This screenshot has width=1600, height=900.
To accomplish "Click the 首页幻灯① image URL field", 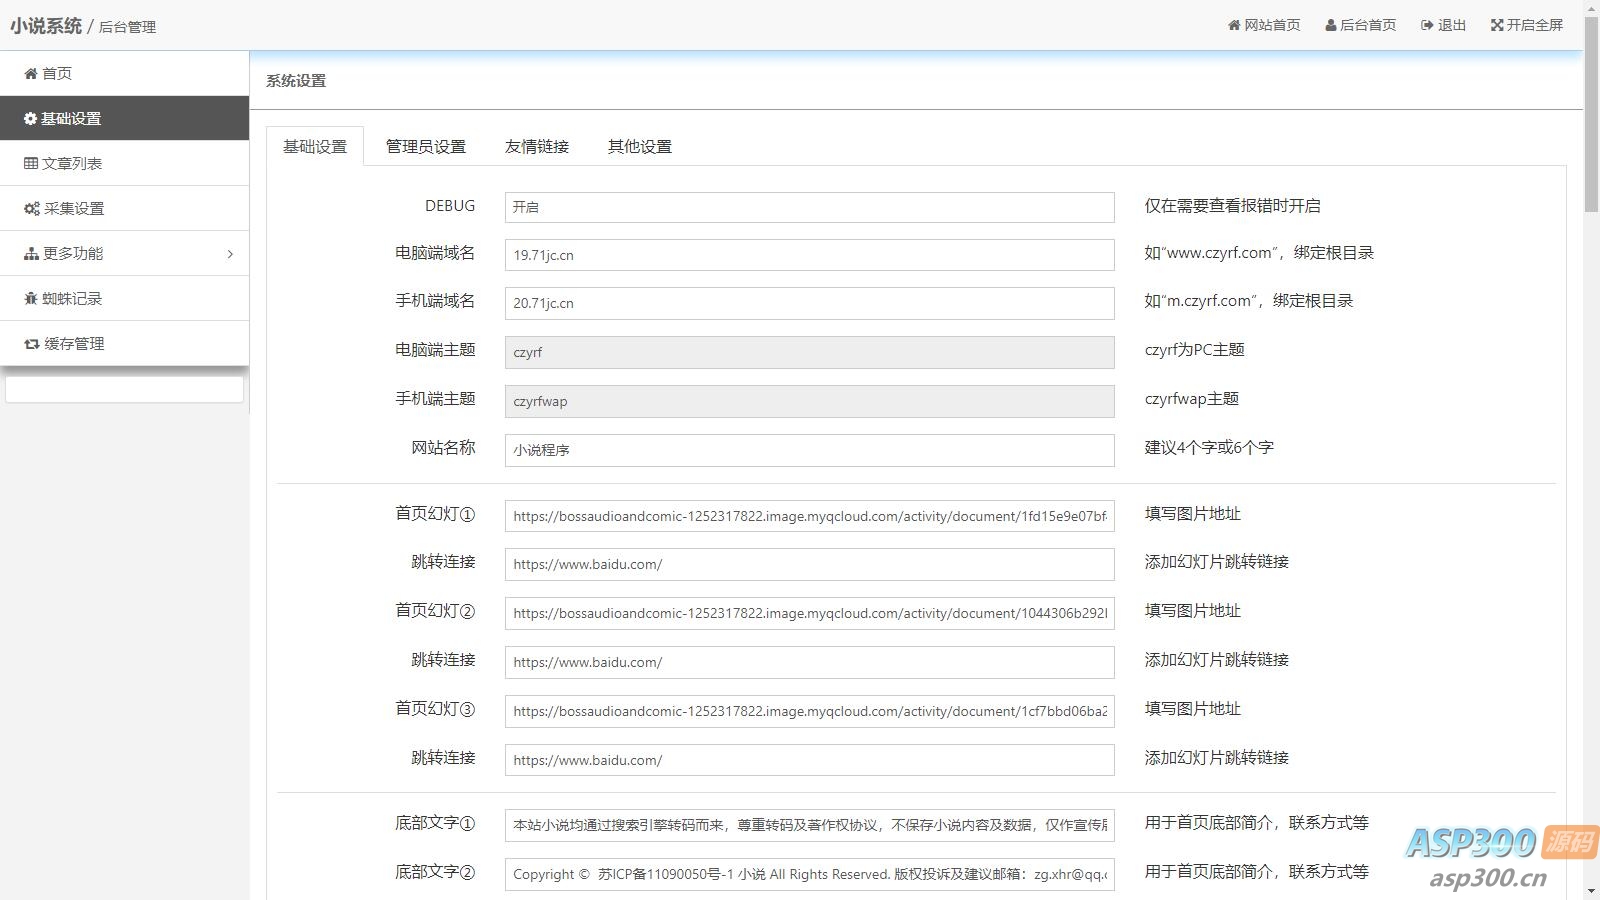I will [x=809, y=516].
